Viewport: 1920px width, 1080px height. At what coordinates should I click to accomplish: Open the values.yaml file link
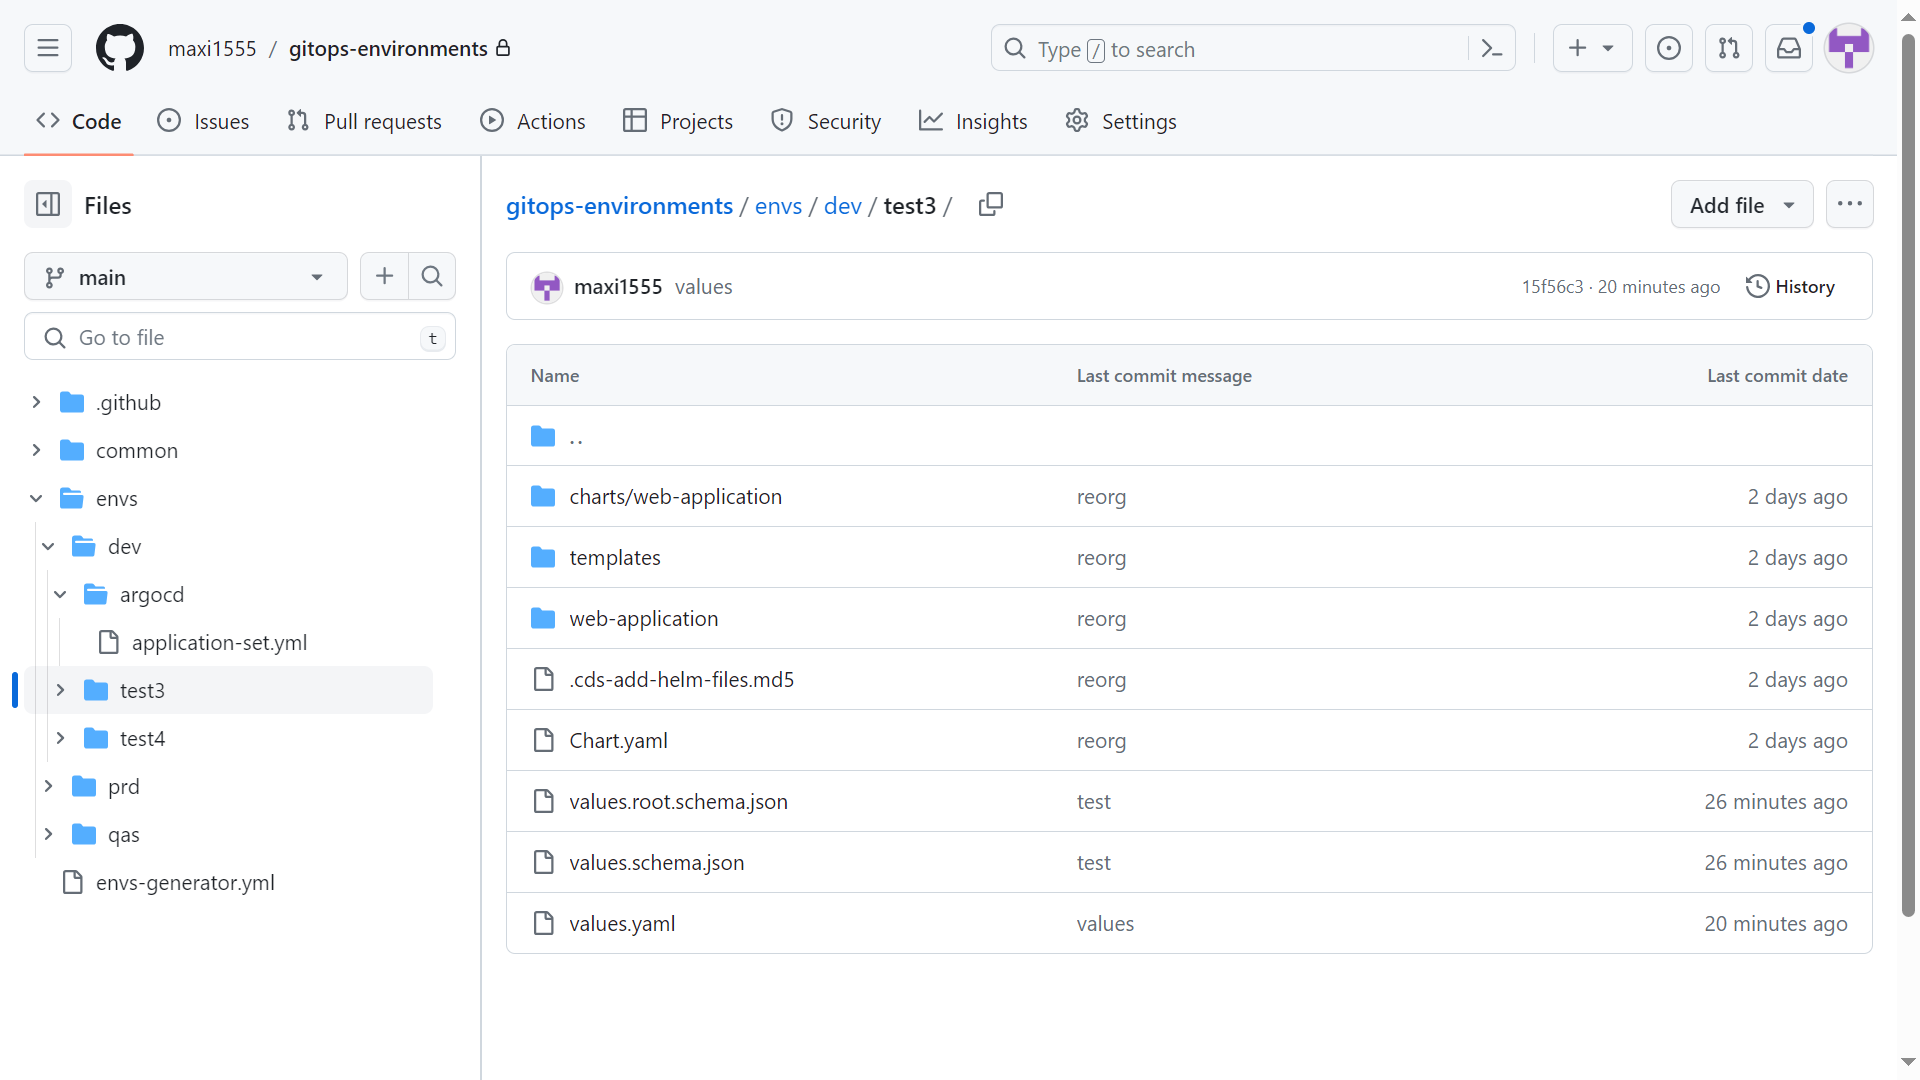(622, 924)
